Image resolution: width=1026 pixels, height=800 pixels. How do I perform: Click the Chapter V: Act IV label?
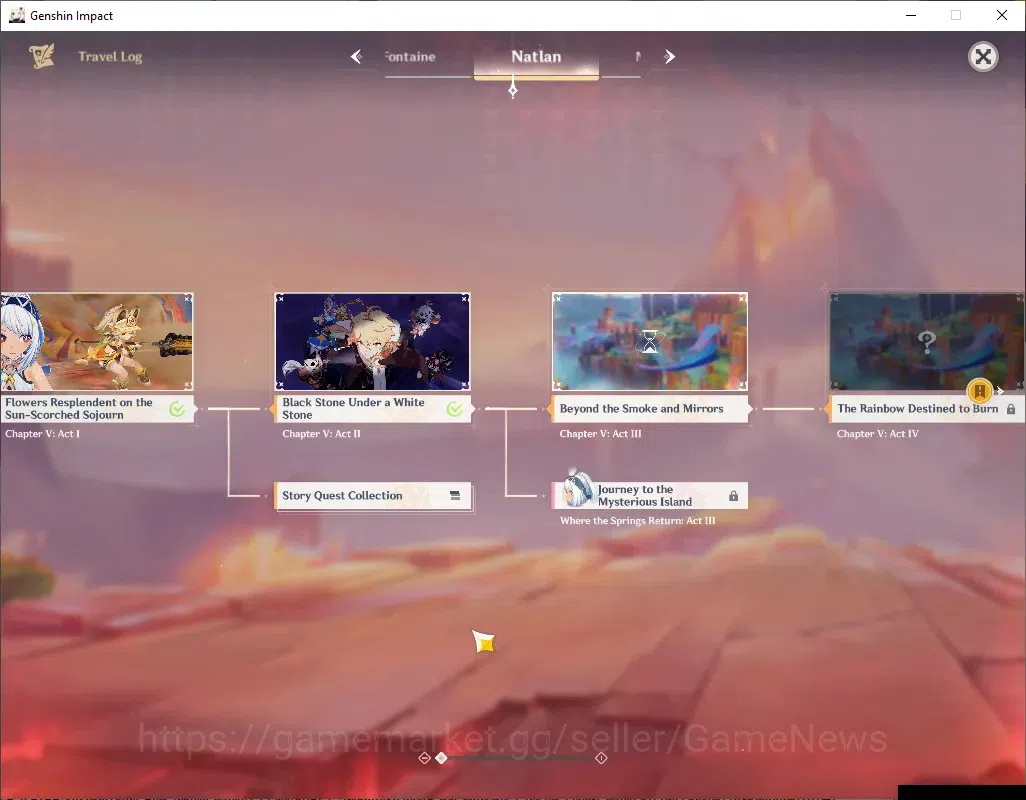[x=877, y=434]
